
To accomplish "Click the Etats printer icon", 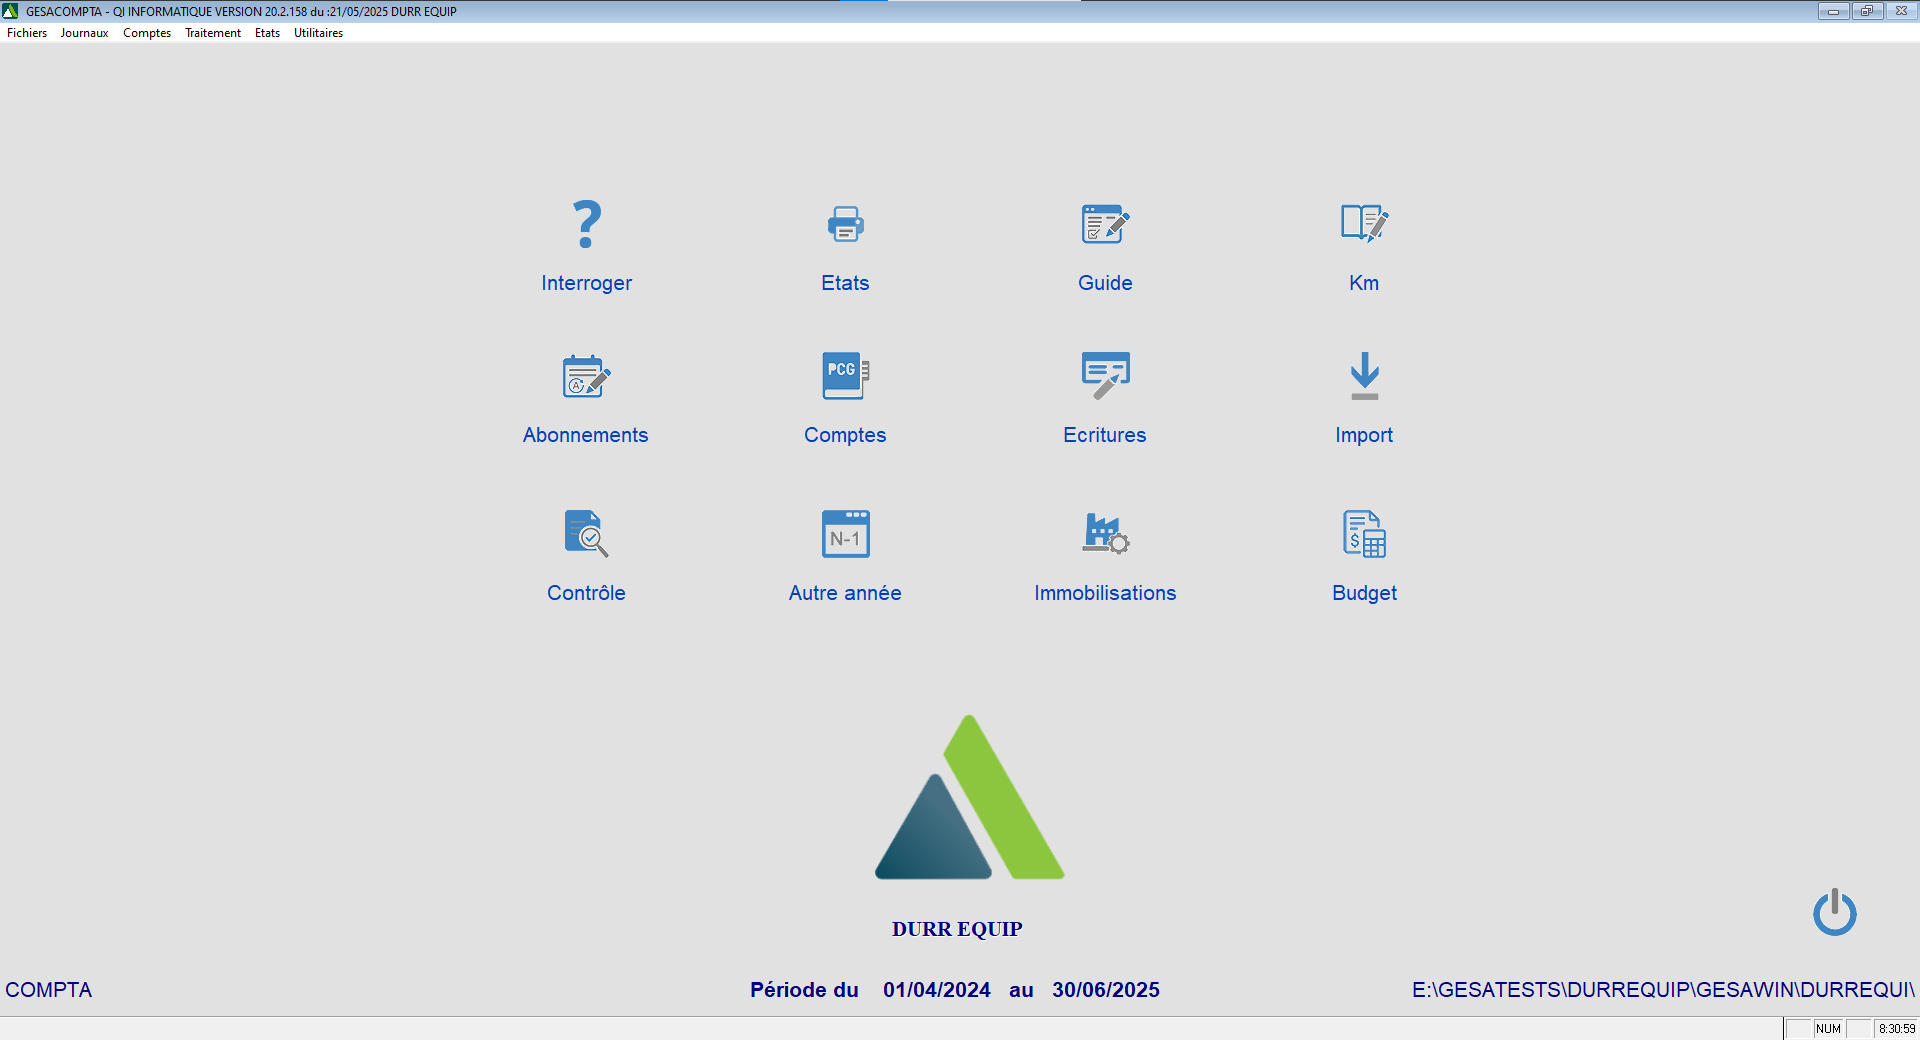I will (846, 224).
